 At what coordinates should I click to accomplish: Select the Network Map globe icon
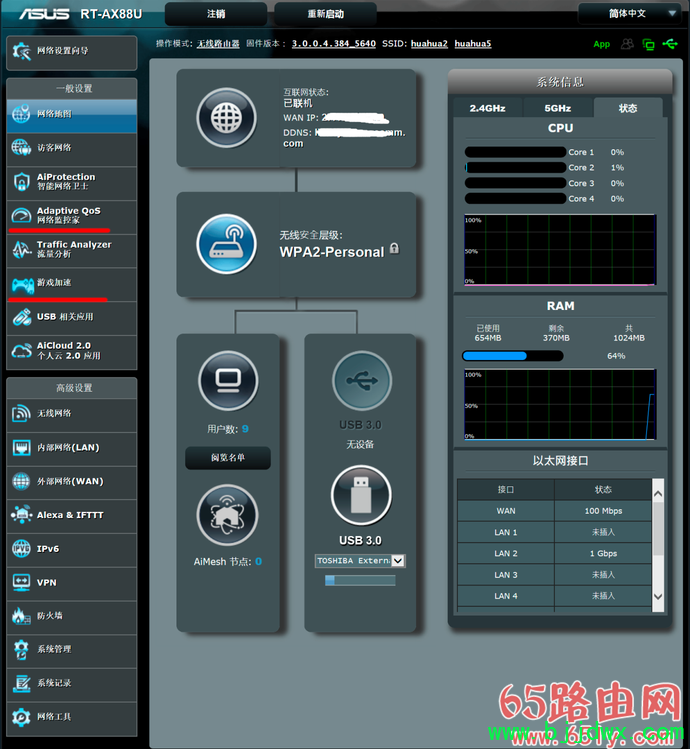tap(21, 114)
